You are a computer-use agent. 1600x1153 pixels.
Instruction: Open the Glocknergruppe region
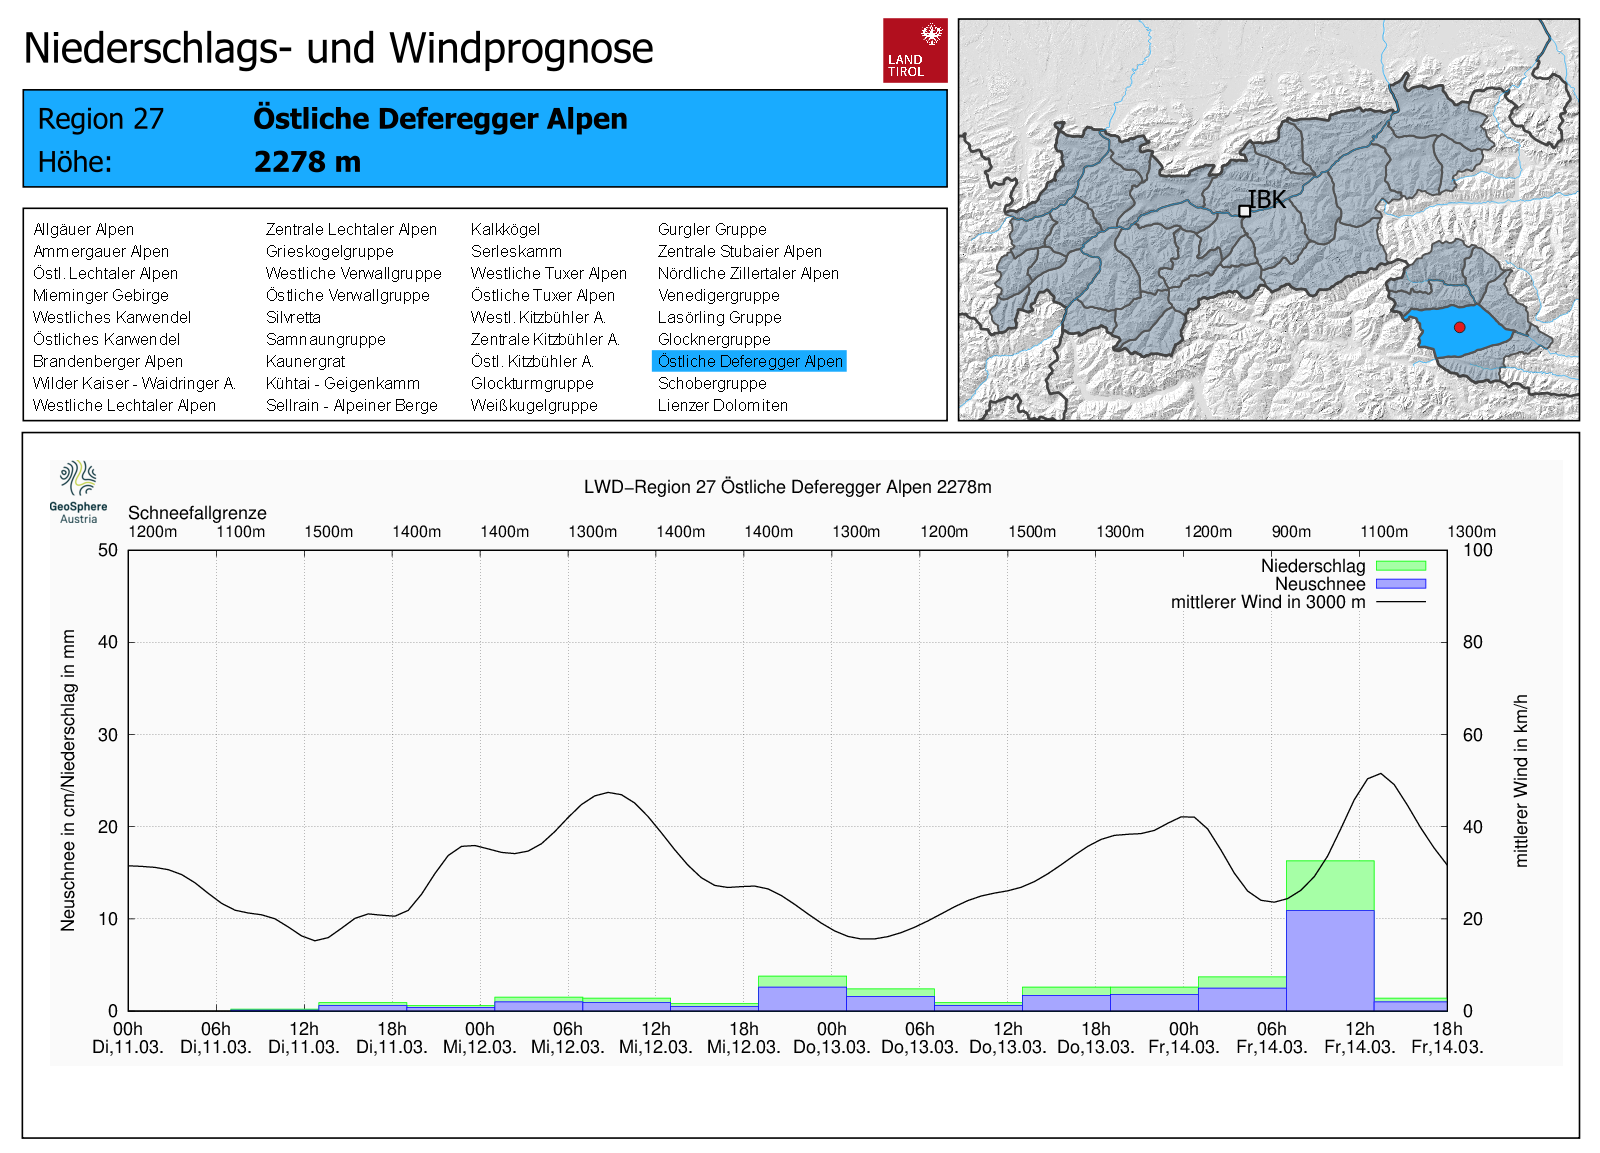click(x=713, y=340)
